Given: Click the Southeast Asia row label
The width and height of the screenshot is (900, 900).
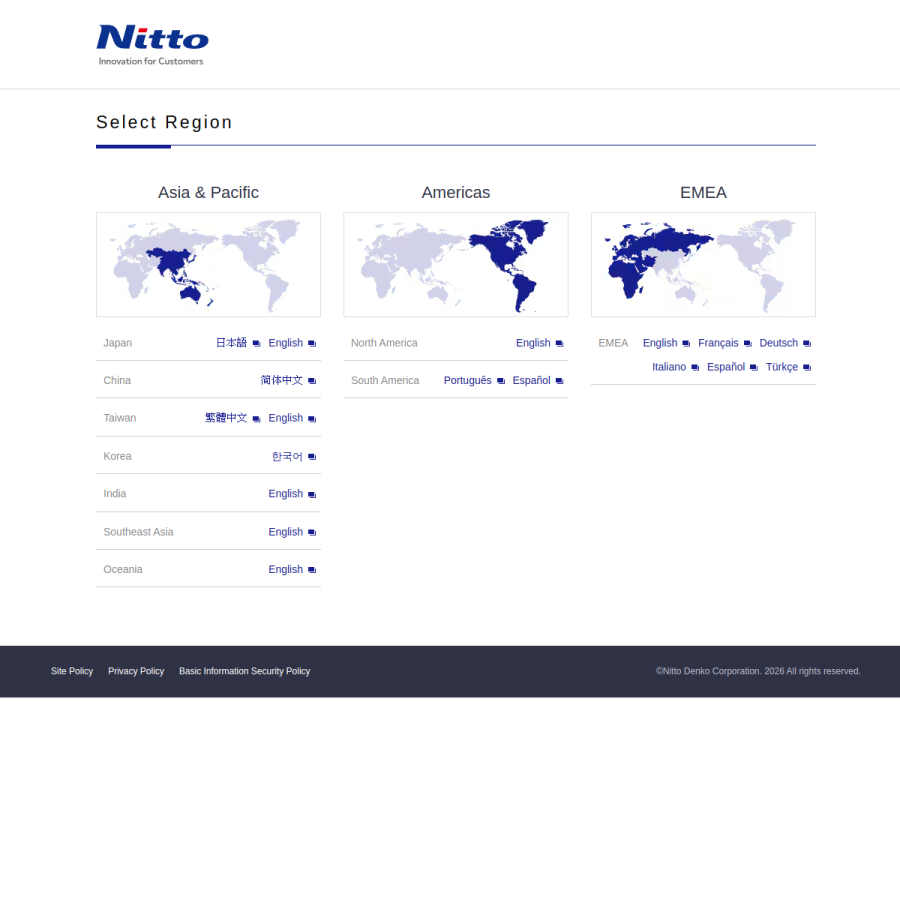Looking at the screenshot, I should click(138, 532).
